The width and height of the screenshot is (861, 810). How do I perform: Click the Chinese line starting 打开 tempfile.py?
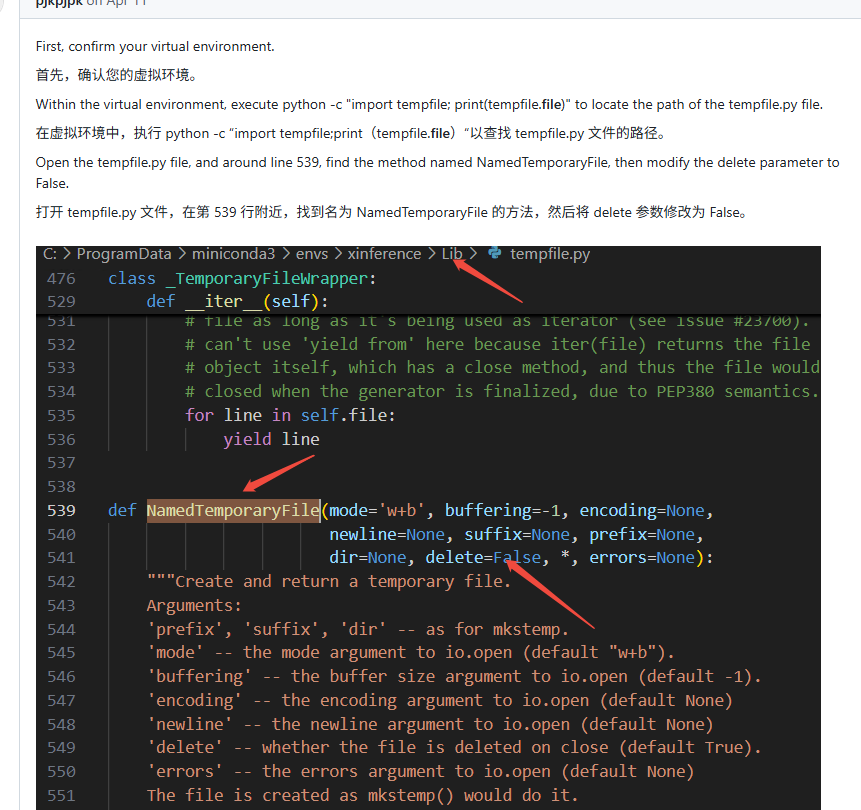tap(391, 212)
